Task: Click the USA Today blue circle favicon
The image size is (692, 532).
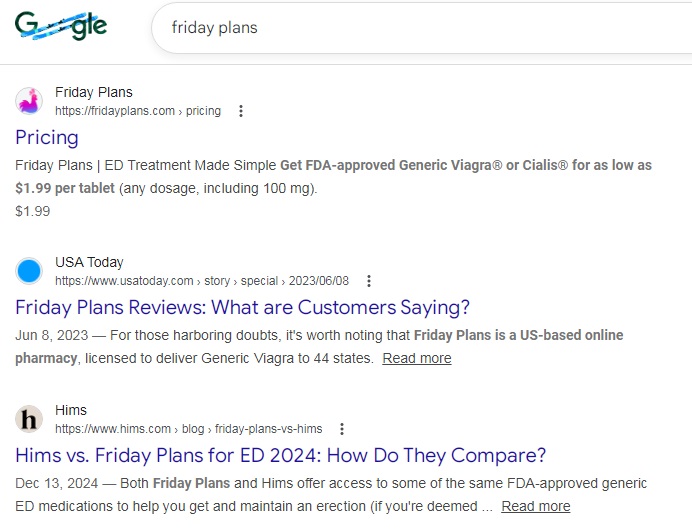Action: tap(29, 271)
